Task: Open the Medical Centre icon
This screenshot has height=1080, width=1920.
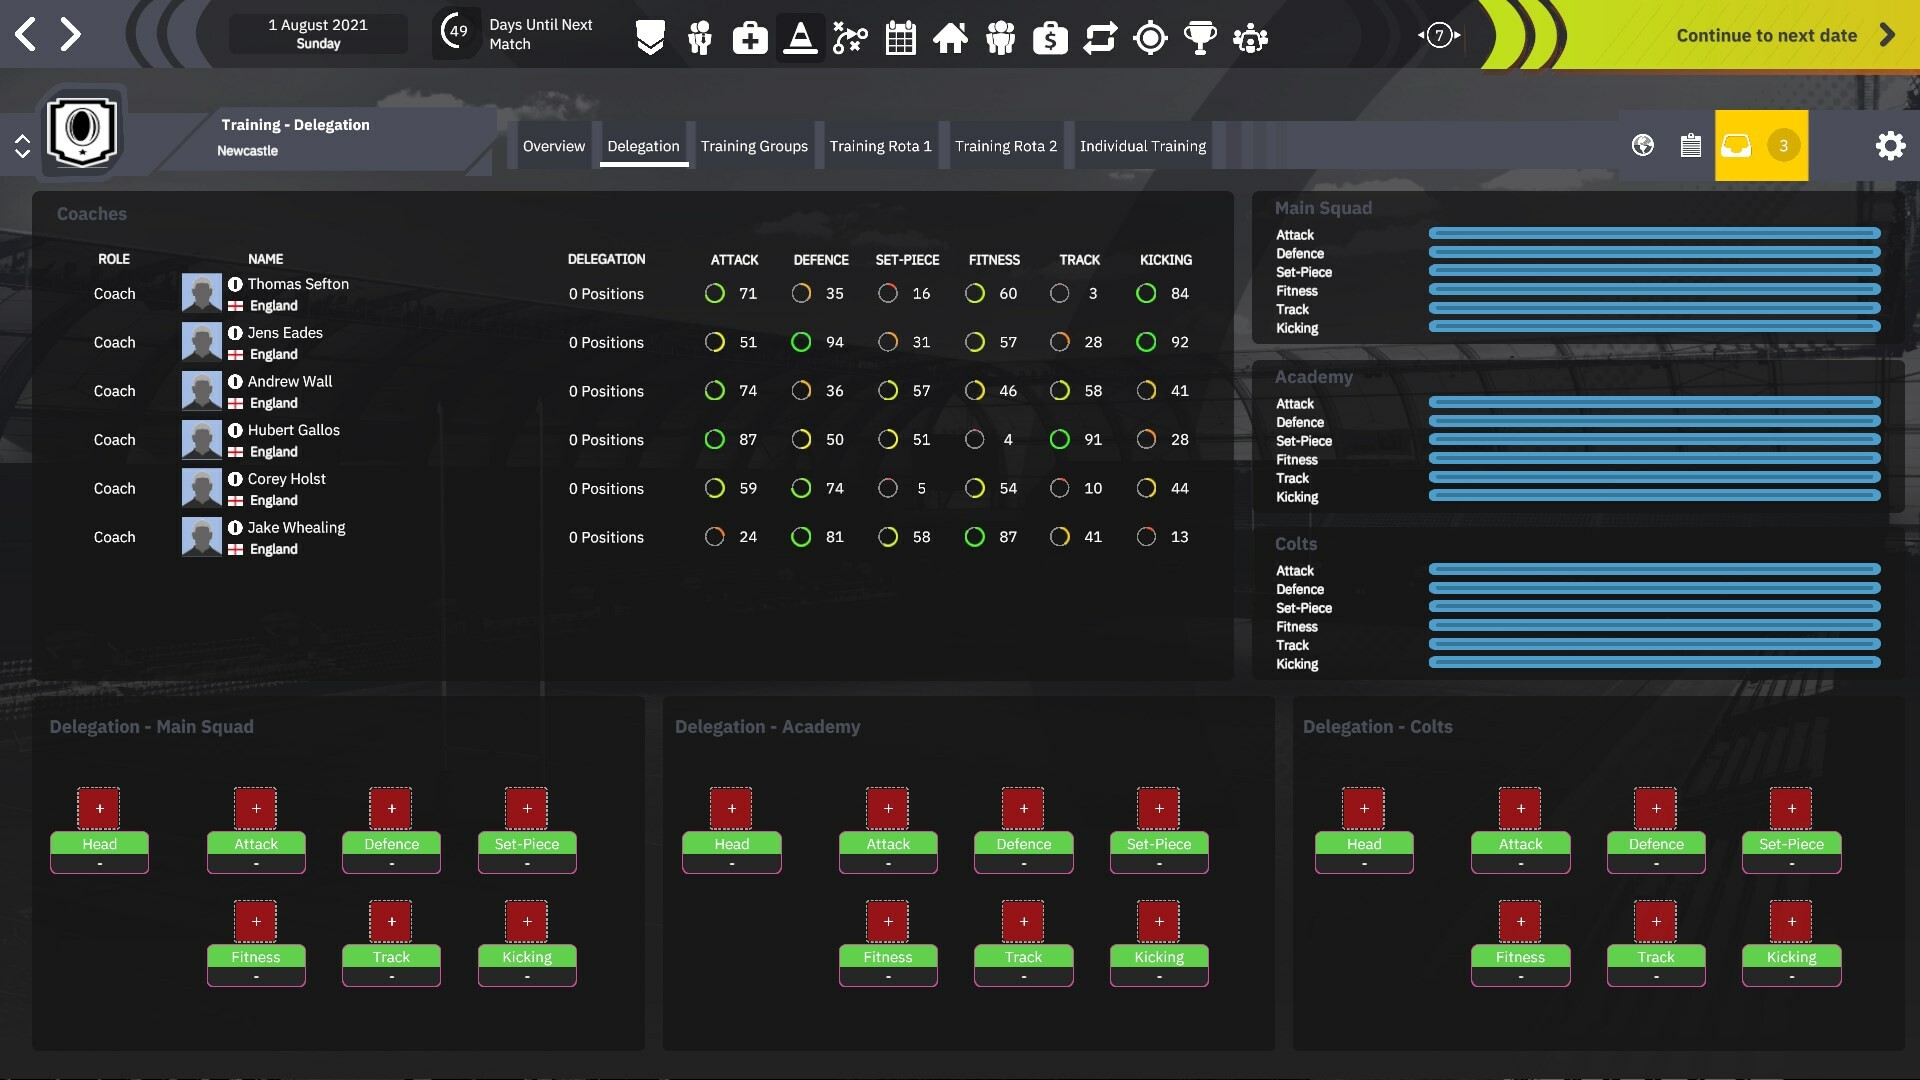Action: pos(750,37)
